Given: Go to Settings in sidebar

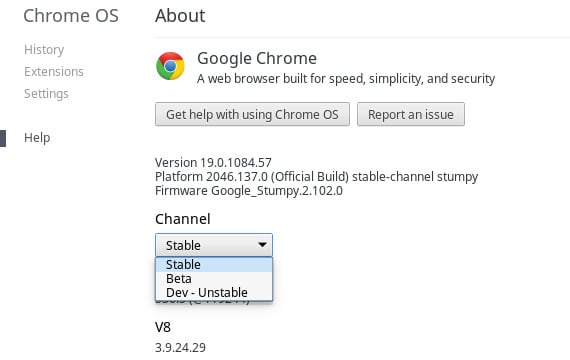Looking at the screenshot, I should [46, 93].
